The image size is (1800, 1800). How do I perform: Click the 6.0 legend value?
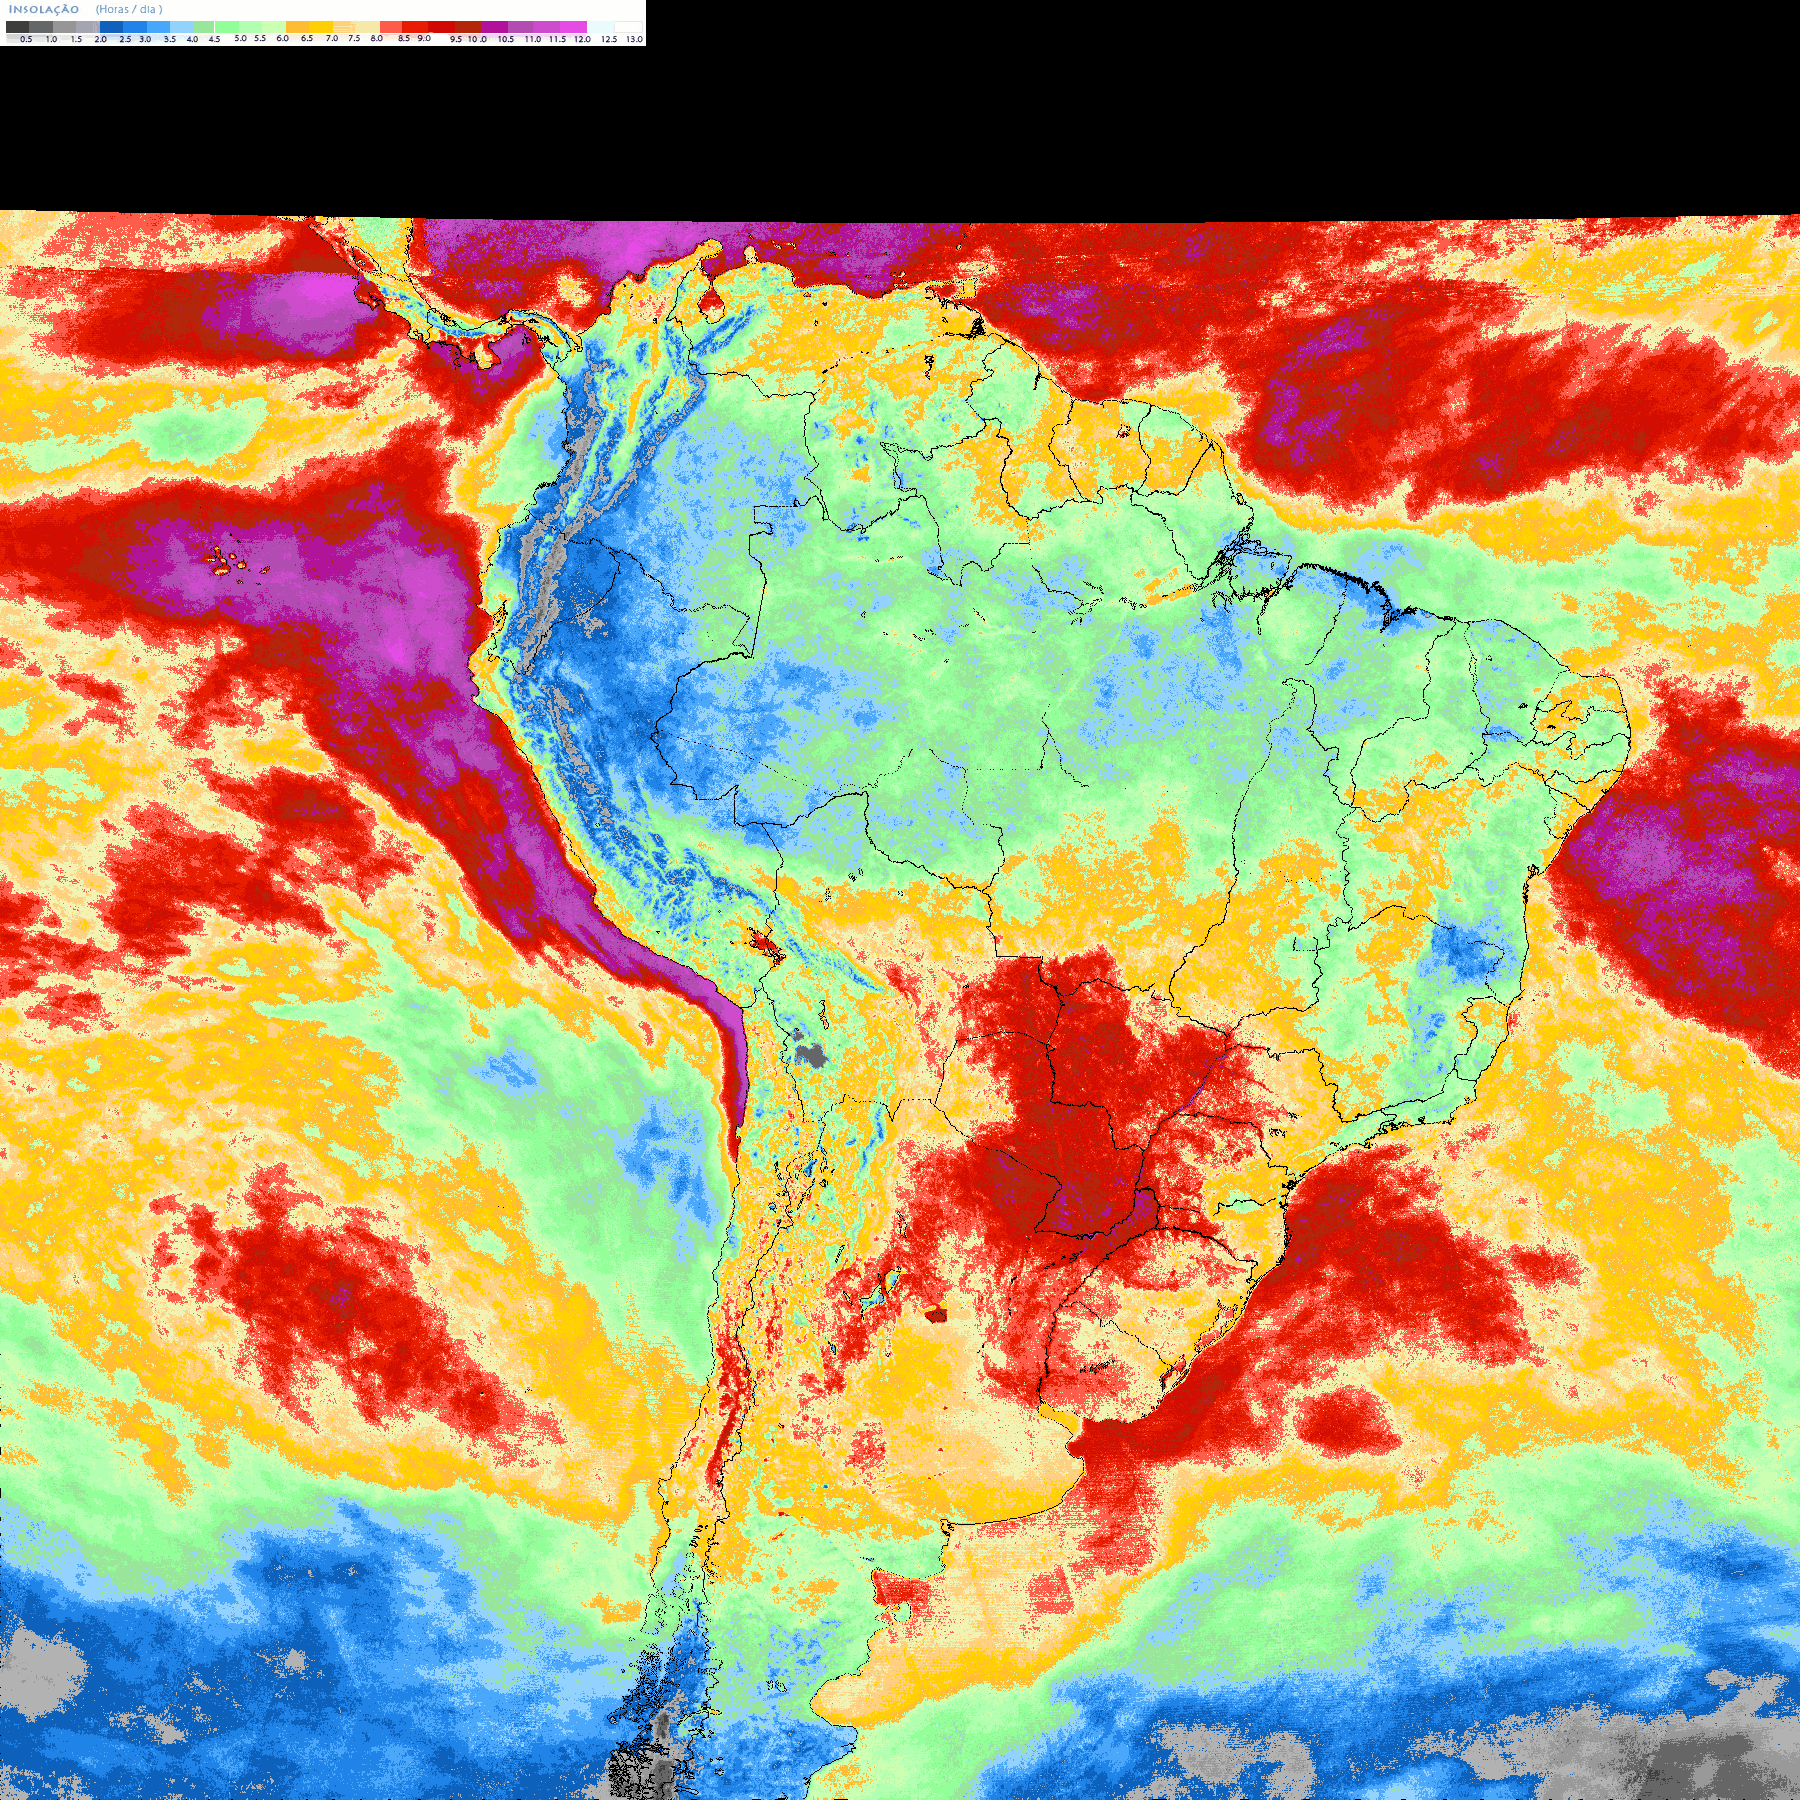pyautogui.click(x=283, y=38)
